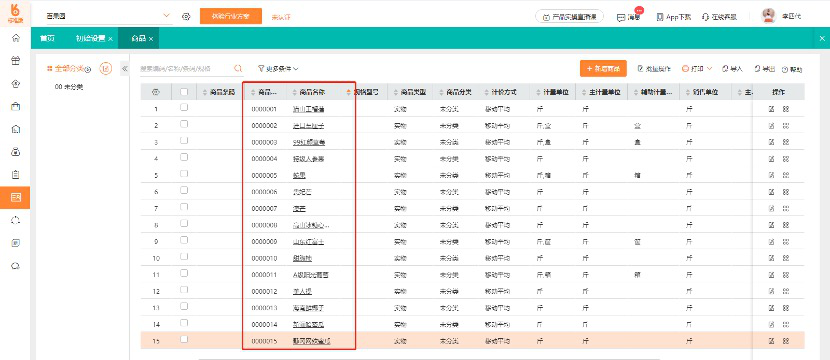The width and height of the screenshot is (830, 360).
Task: Click inside the product search input field
Action: pyautogui.click(x=185, y=69)
